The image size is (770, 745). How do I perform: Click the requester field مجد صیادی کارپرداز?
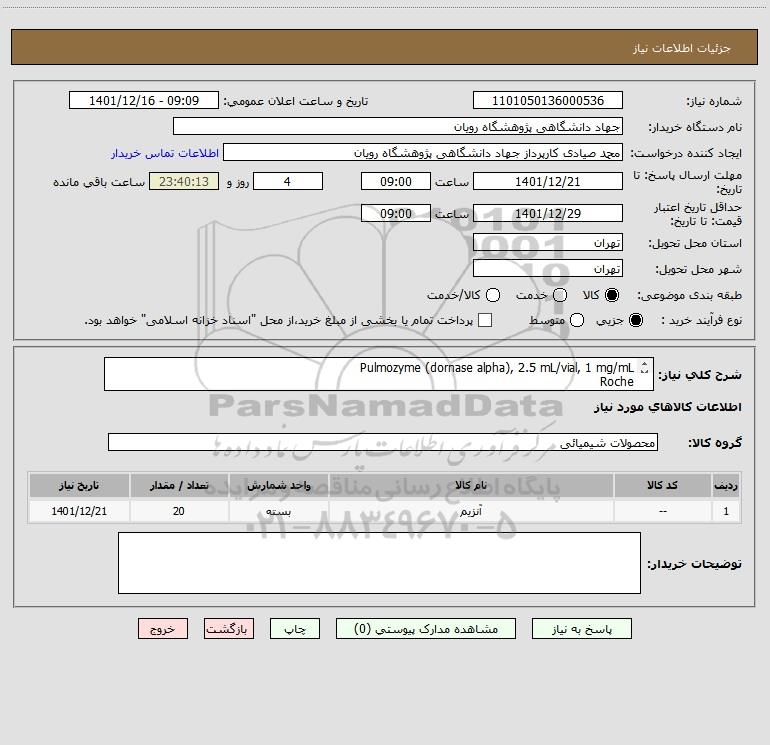423,152
